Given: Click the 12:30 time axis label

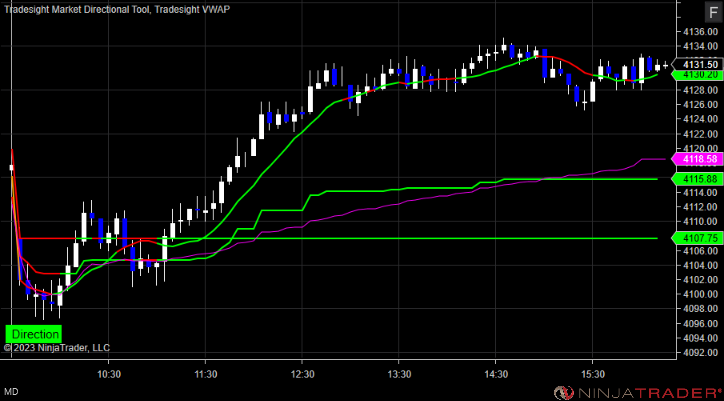Looking at the screenshot, I should tap(302, 372).
